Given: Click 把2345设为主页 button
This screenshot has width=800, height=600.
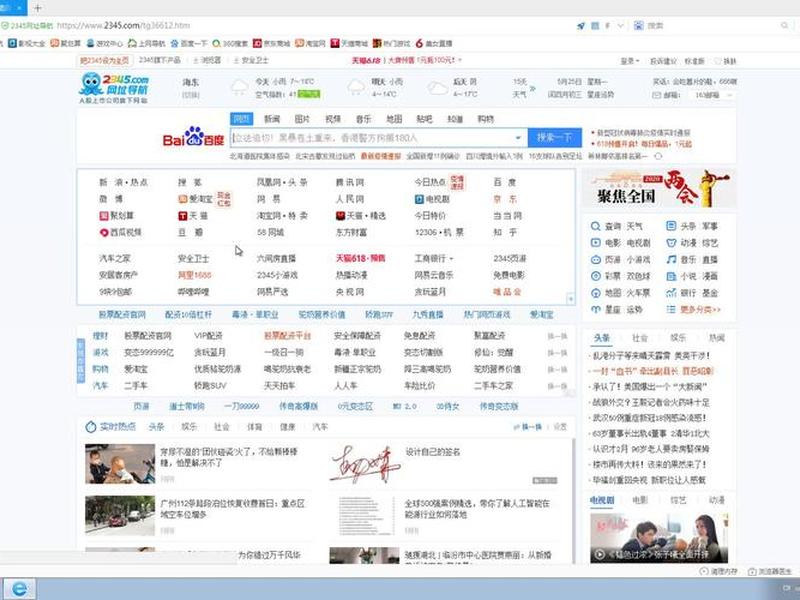Looking at the screenshot, I should pos(105,60).
